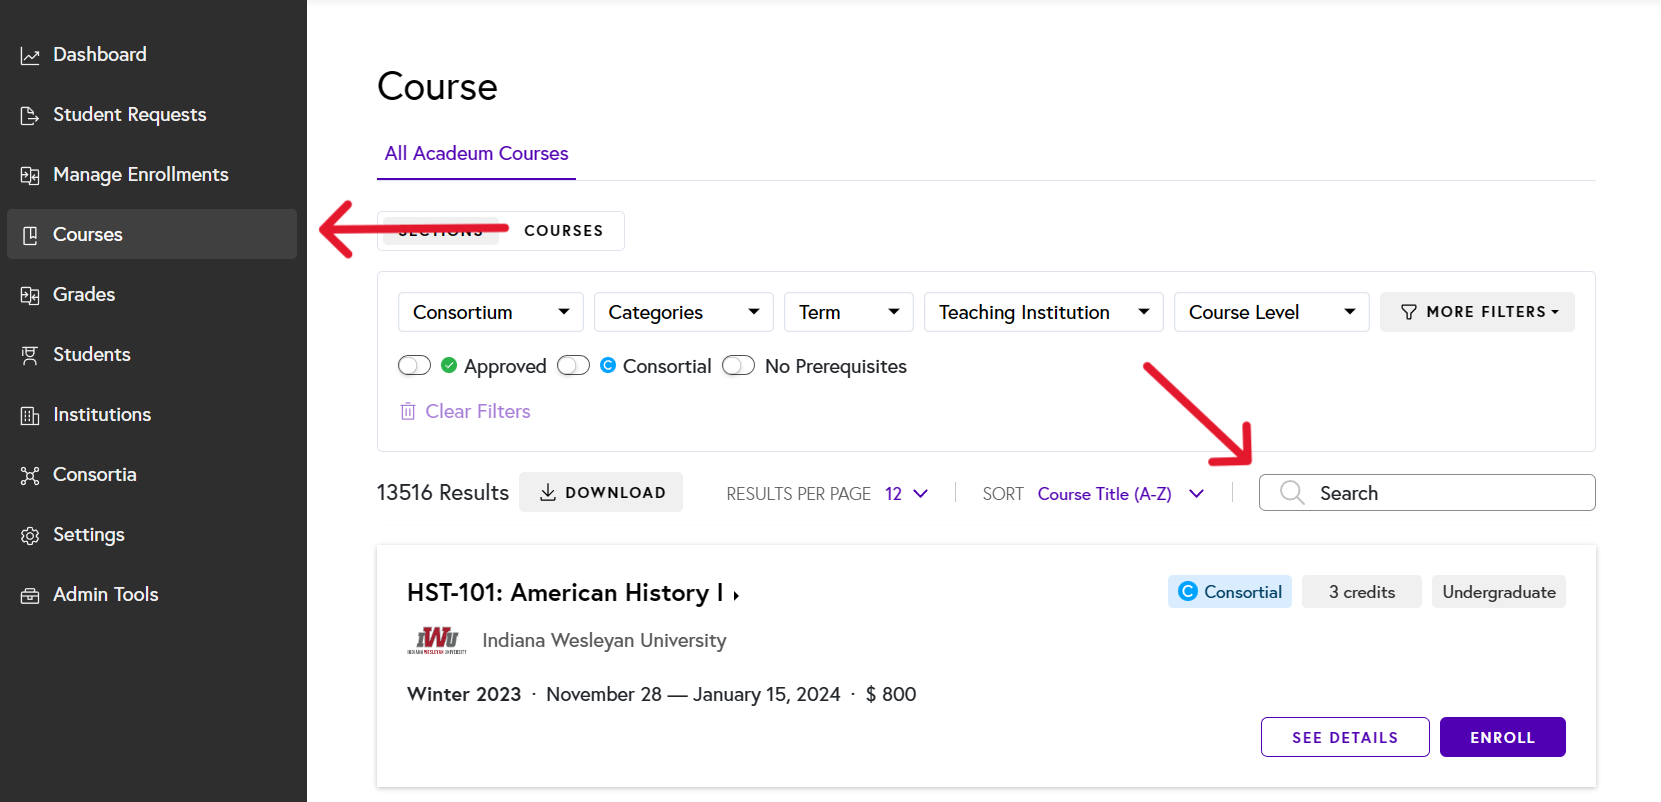1661x802 pixels.
Task: Expand the Teaching Institution dropdown
Action: pos(1043,312)
